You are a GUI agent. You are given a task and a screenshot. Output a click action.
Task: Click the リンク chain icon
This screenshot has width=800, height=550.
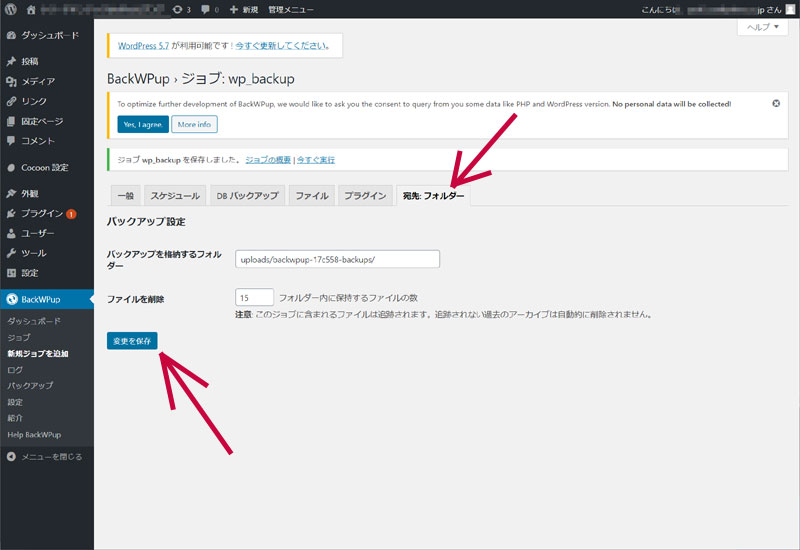pos(11,101)
